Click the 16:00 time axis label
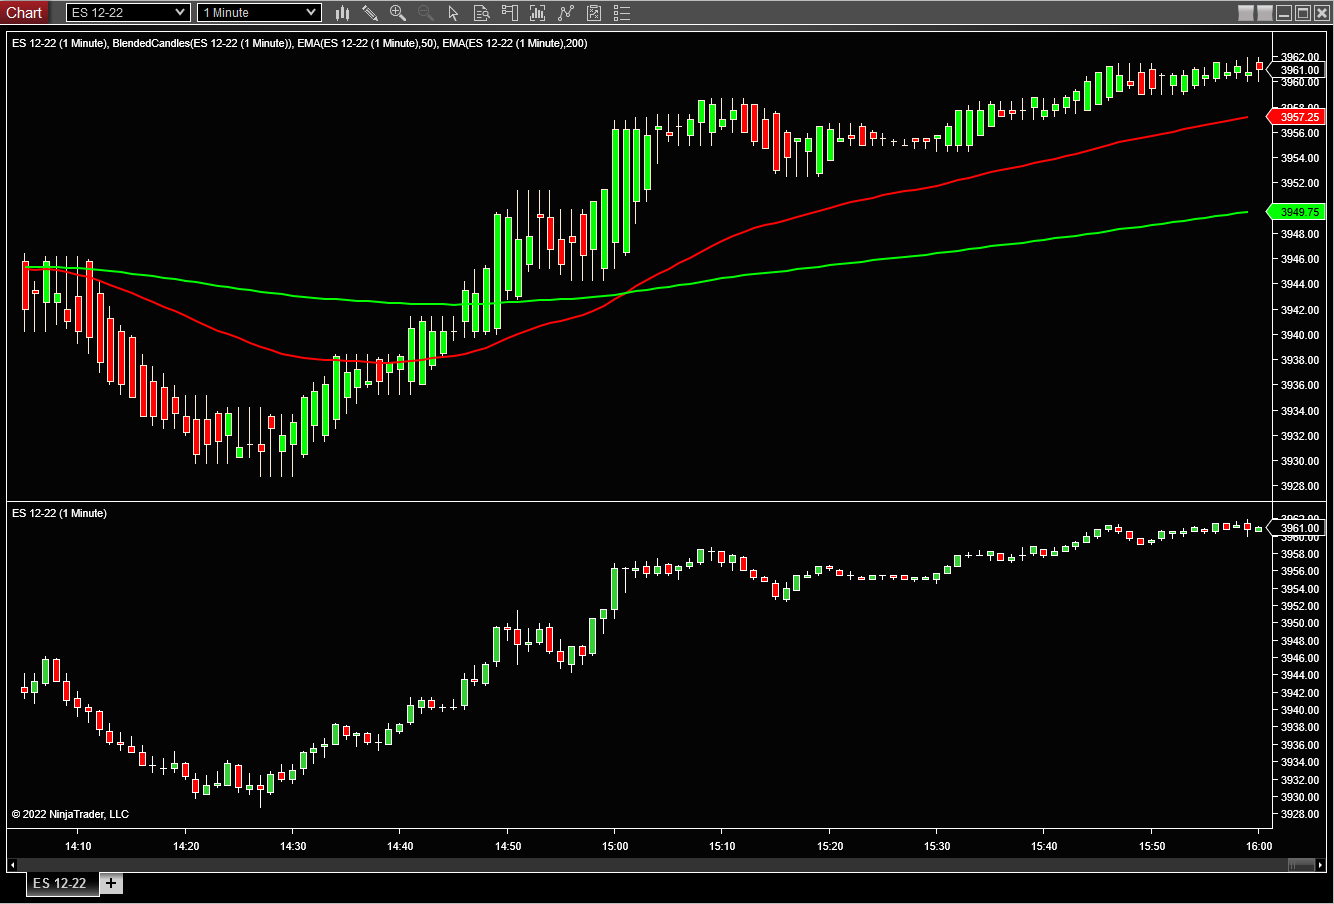Image resolution: width=1334 pixels, height=904 pixels. click(1259, 846)
